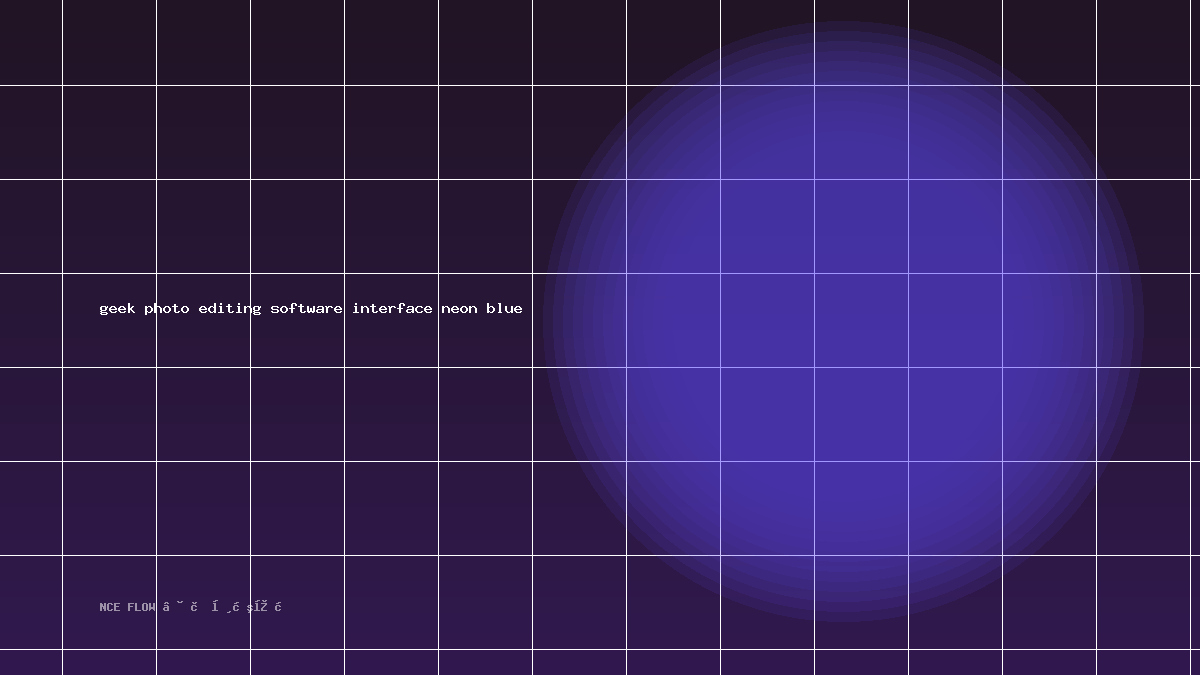Click the "NCE" footer text

point(110,607)
